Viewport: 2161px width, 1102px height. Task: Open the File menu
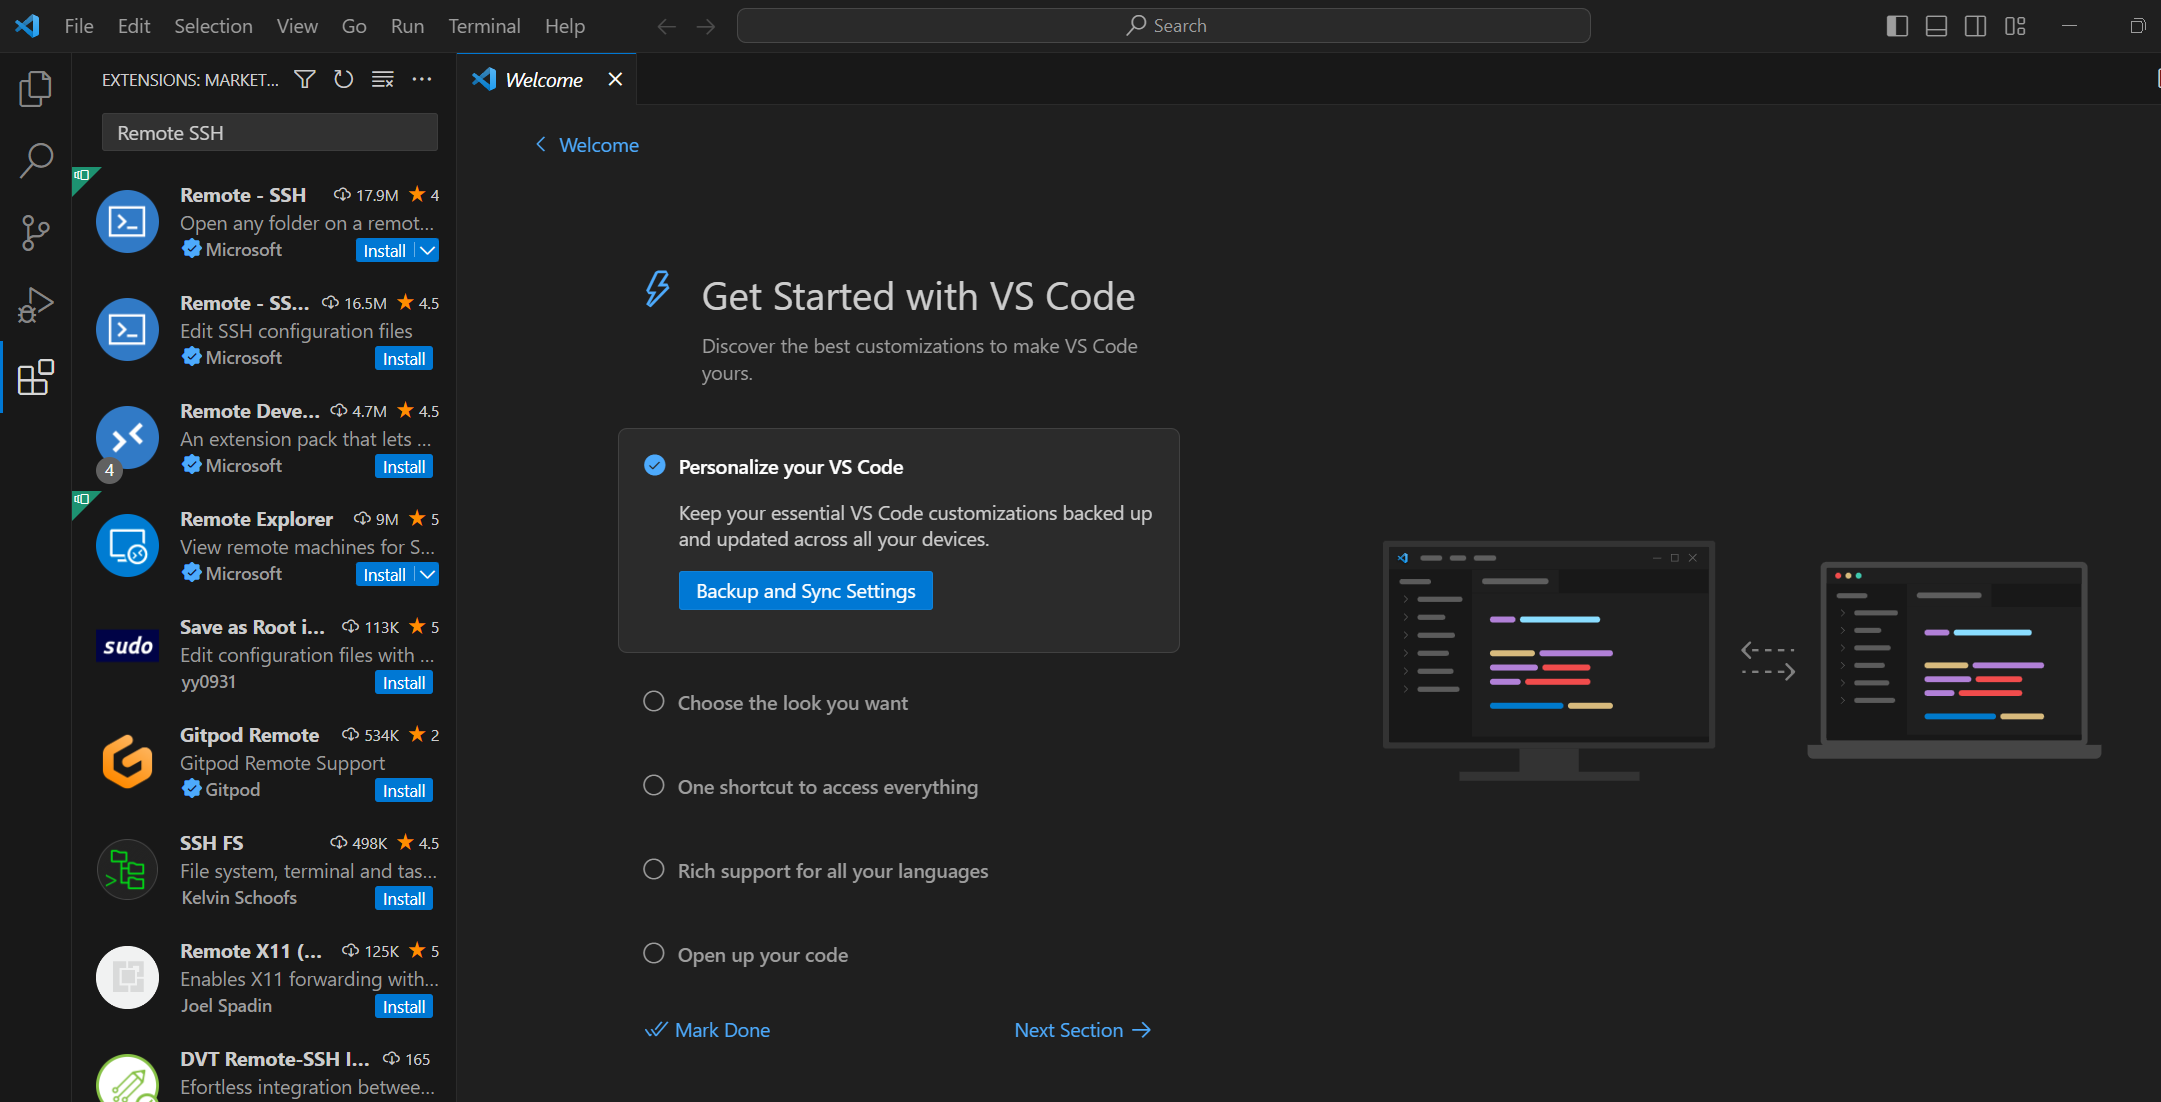(x=79, y=26)
